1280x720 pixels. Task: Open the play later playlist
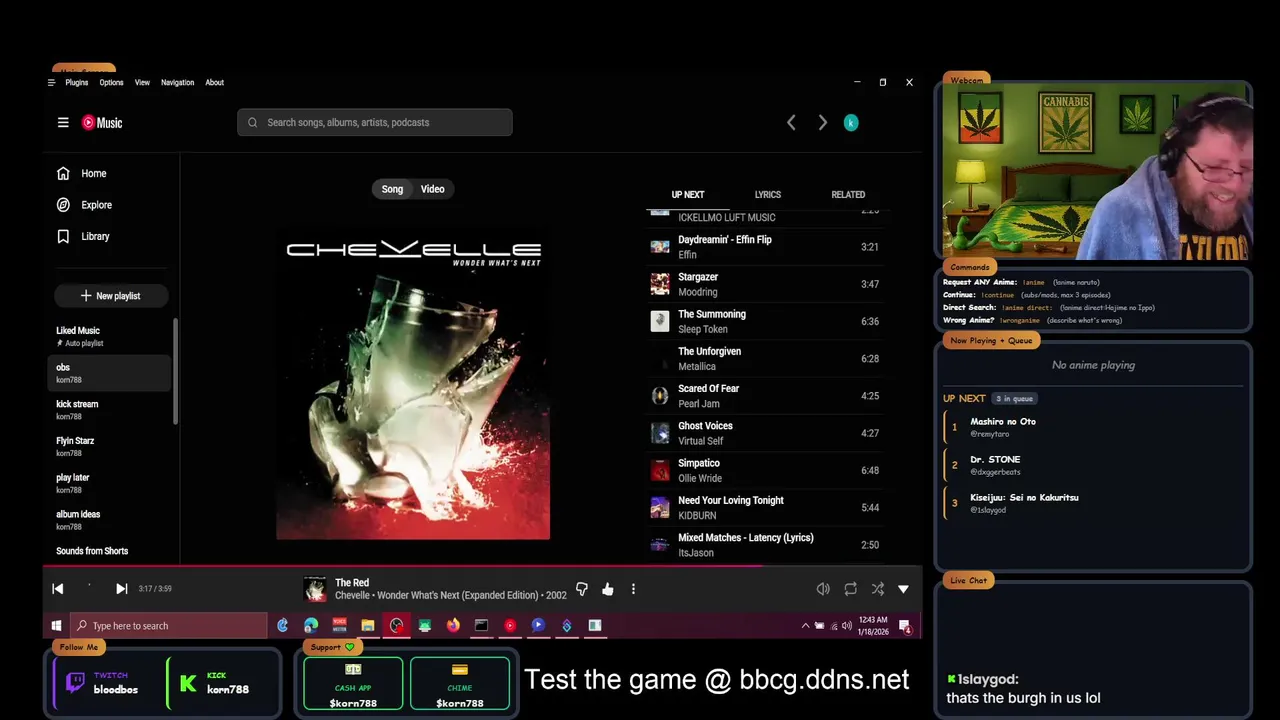click(111, 483)
